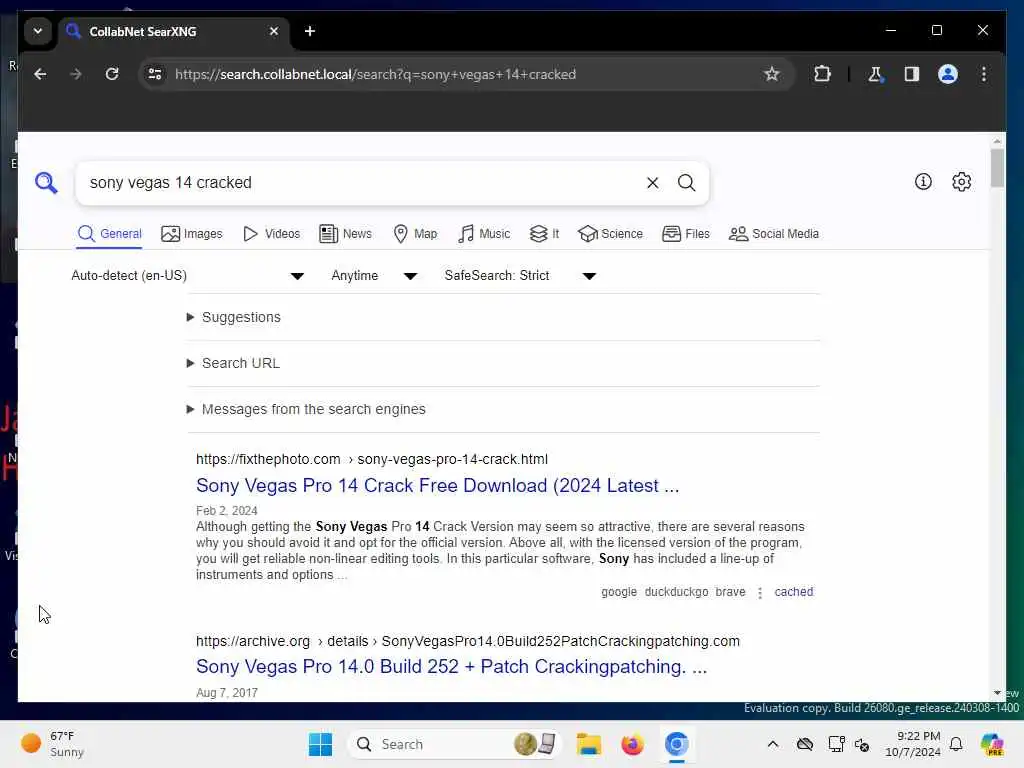The height and width of the screenshot is (768, 1024).
Task: Click the address bar URL
Action: (376, 74)
